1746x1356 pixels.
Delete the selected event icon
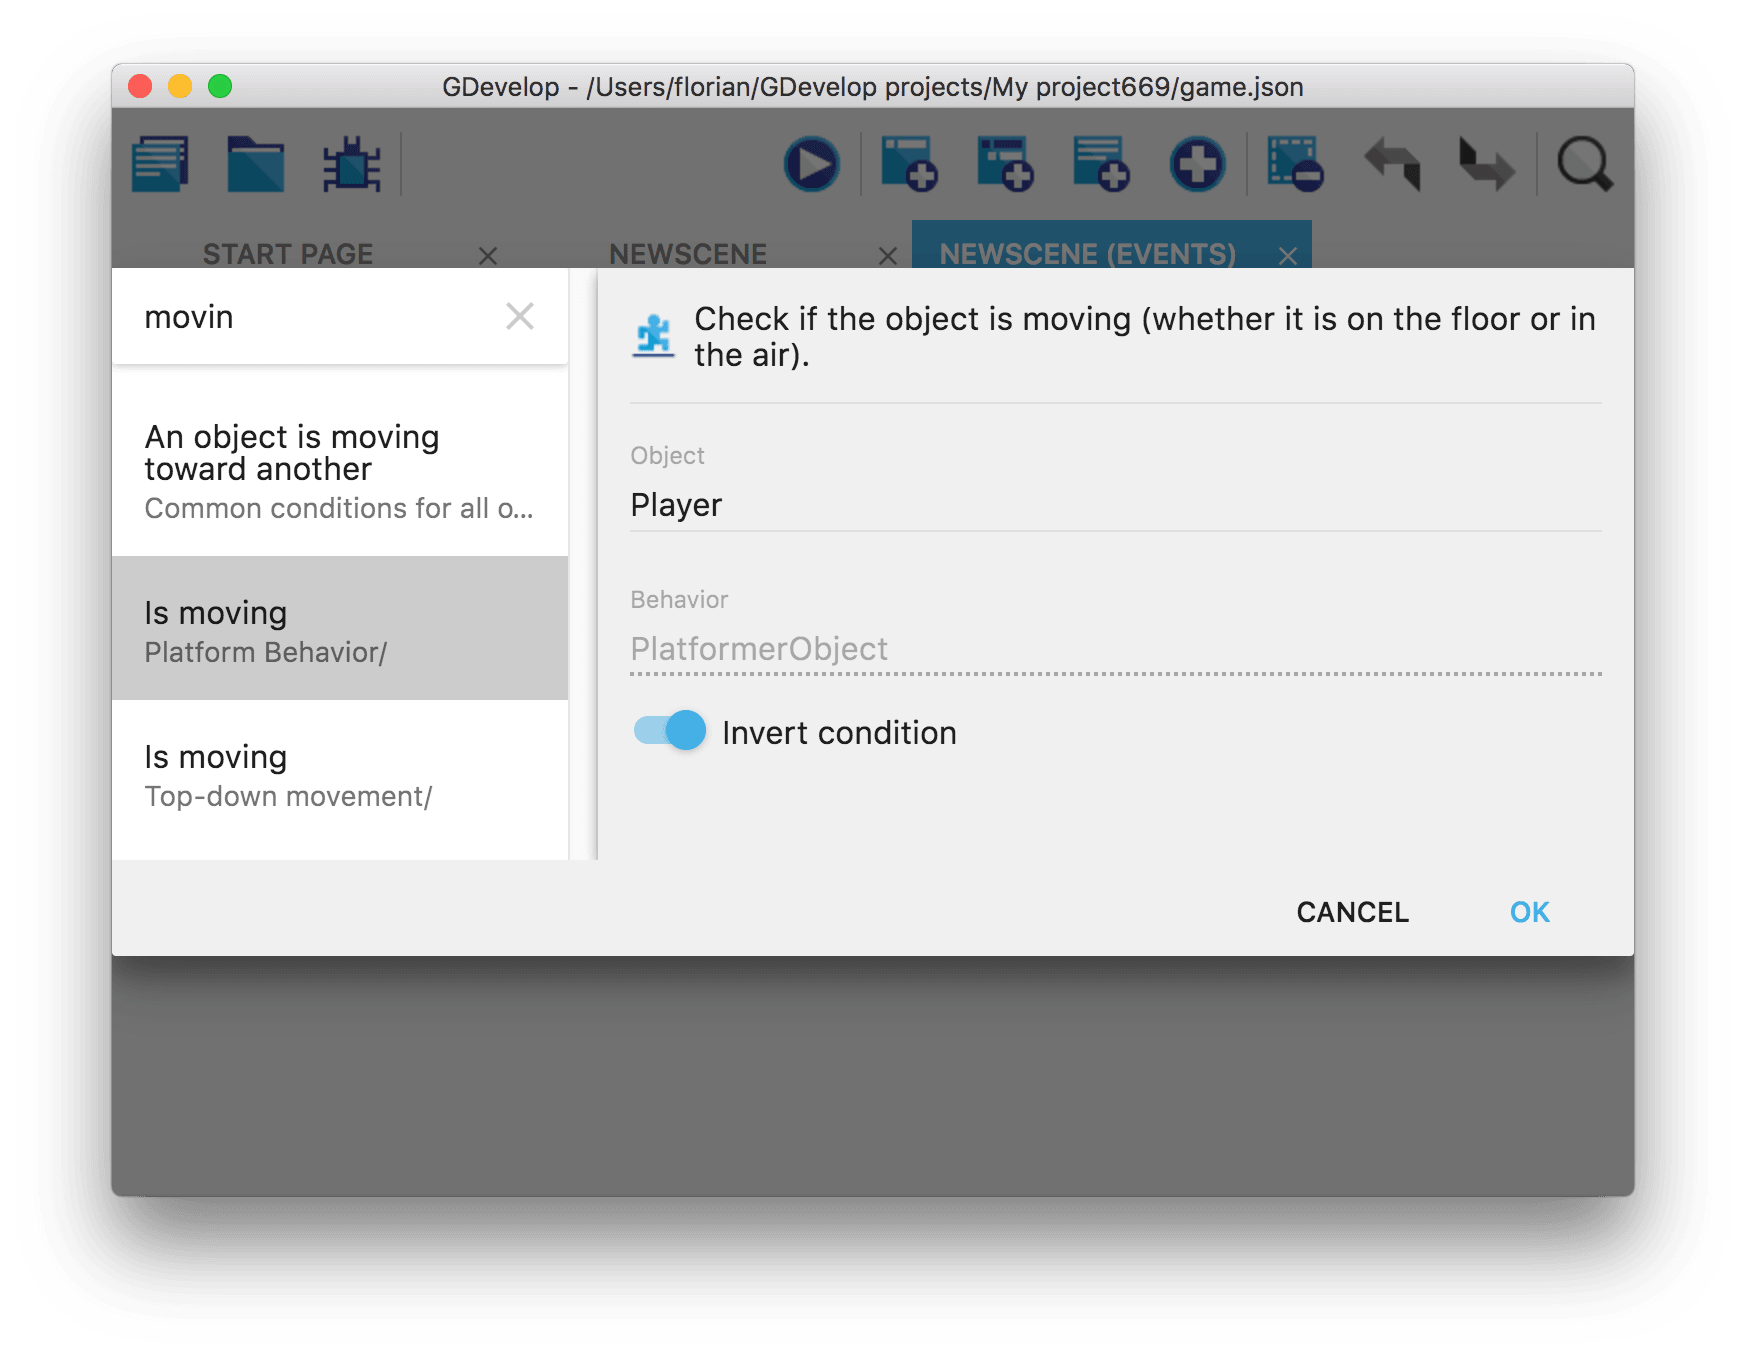(x=1295, y=164)
